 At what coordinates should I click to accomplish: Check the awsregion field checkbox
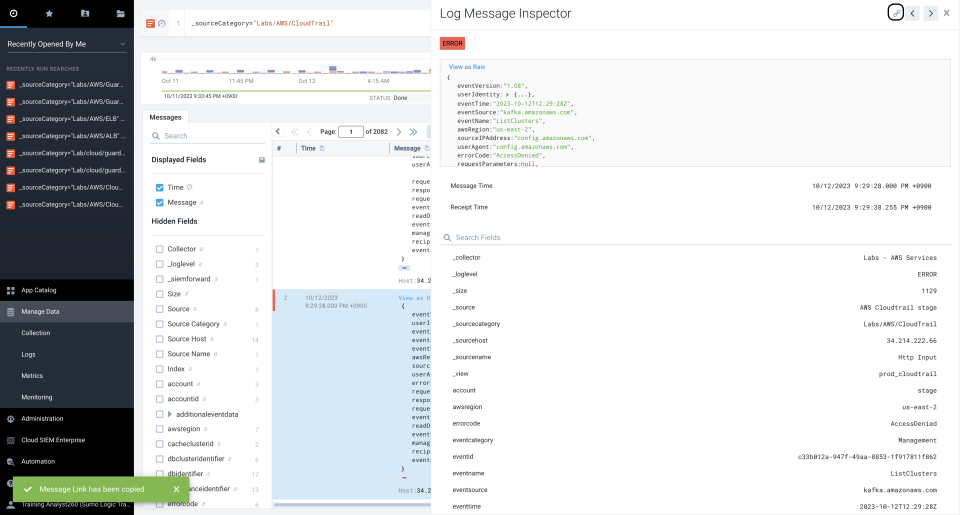pos(160,429)
